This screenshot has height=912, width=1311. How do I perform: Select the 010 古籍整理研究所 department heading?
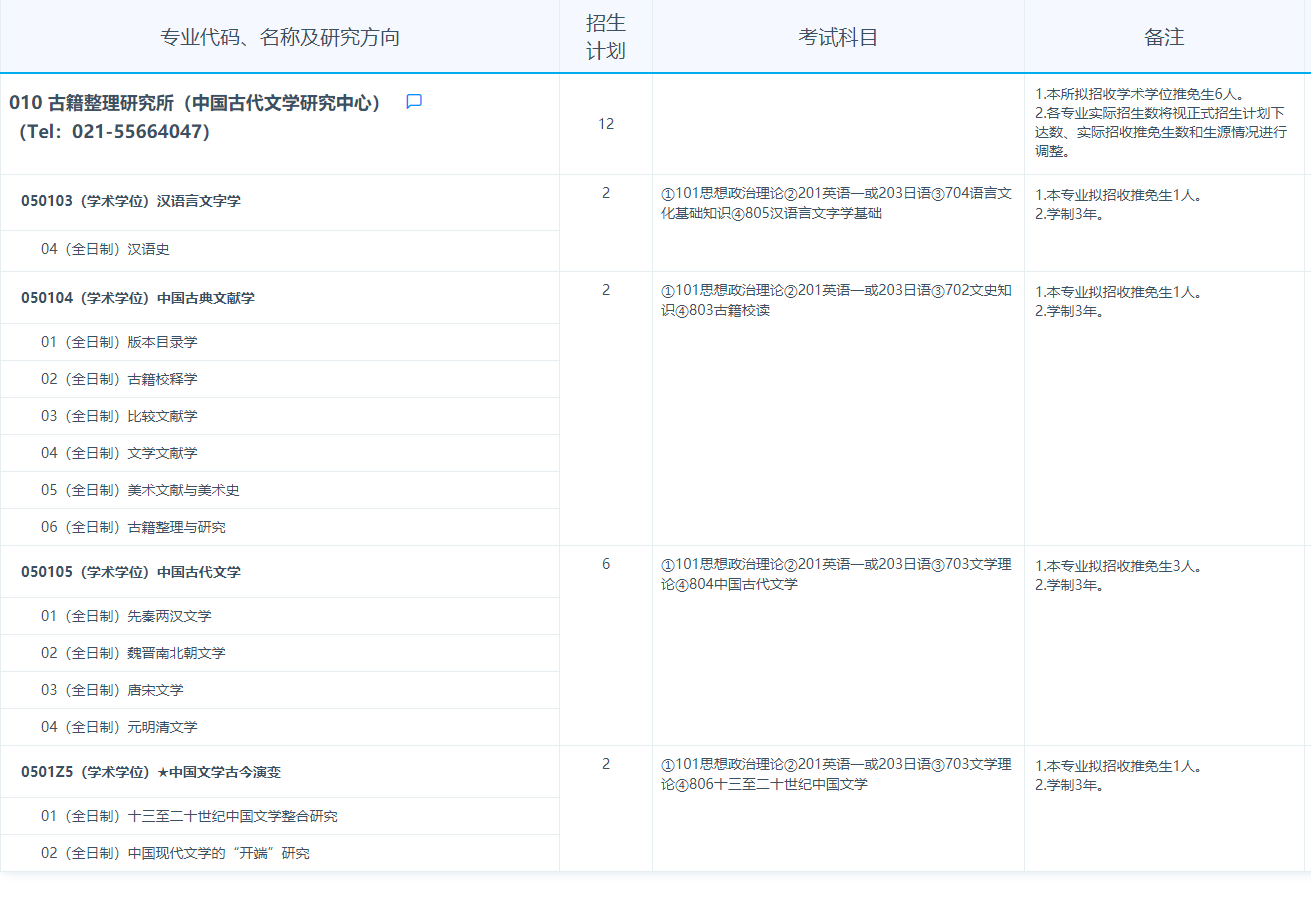tap(196, 103)
